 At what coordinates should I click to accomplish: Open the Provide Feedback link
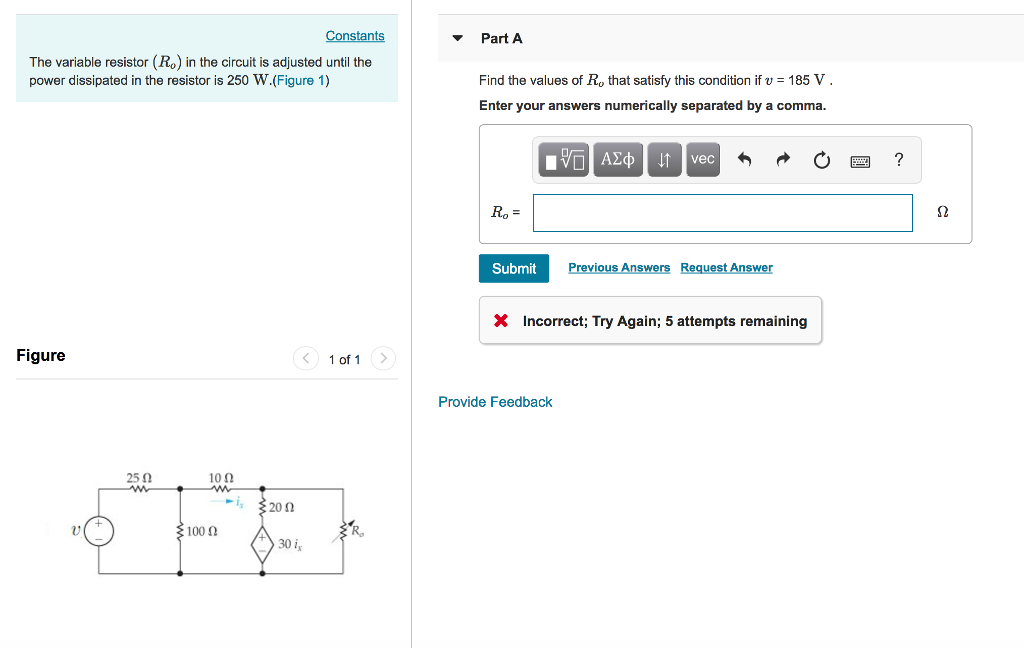[495, 401]
